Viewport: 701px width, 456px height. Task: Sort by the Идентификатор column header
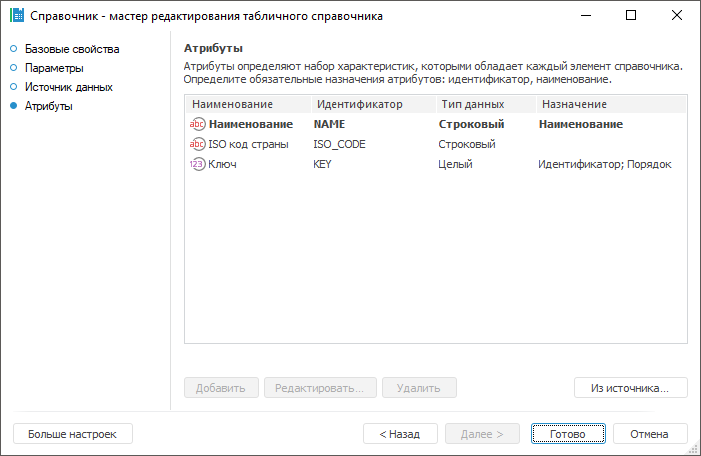click(x=358, y=104)
